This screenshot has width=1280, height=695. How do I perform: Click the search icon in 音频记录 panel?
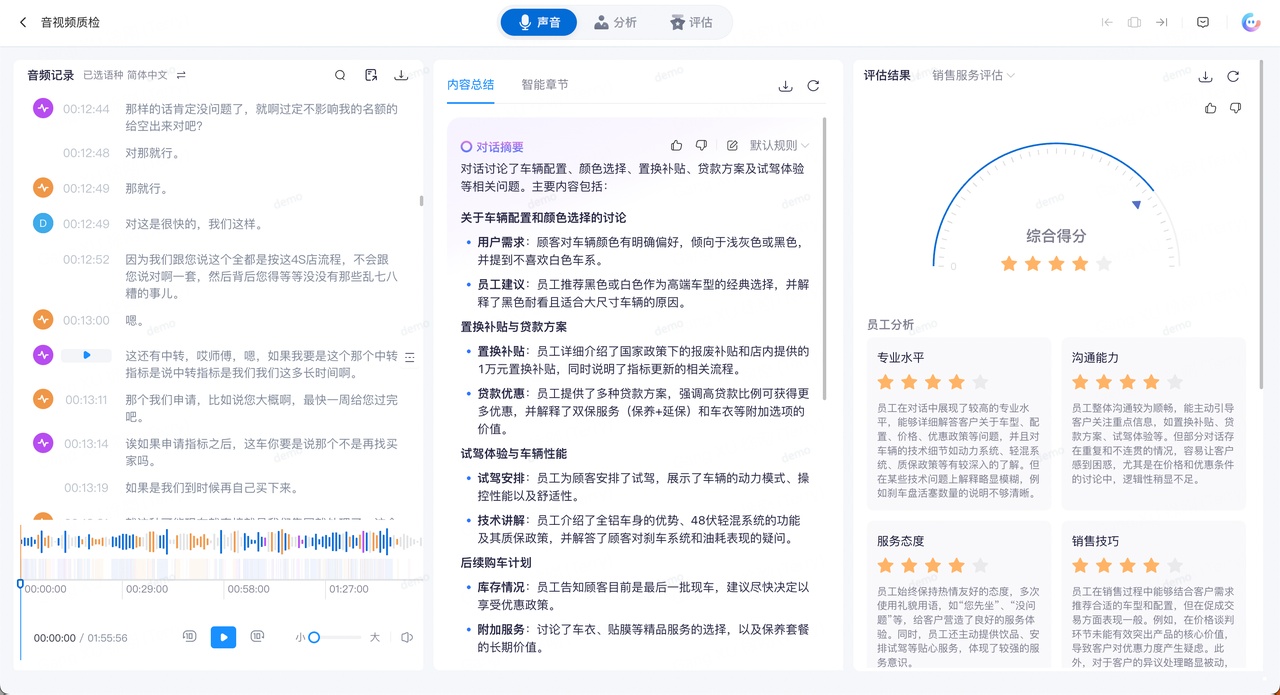(341, 75)
